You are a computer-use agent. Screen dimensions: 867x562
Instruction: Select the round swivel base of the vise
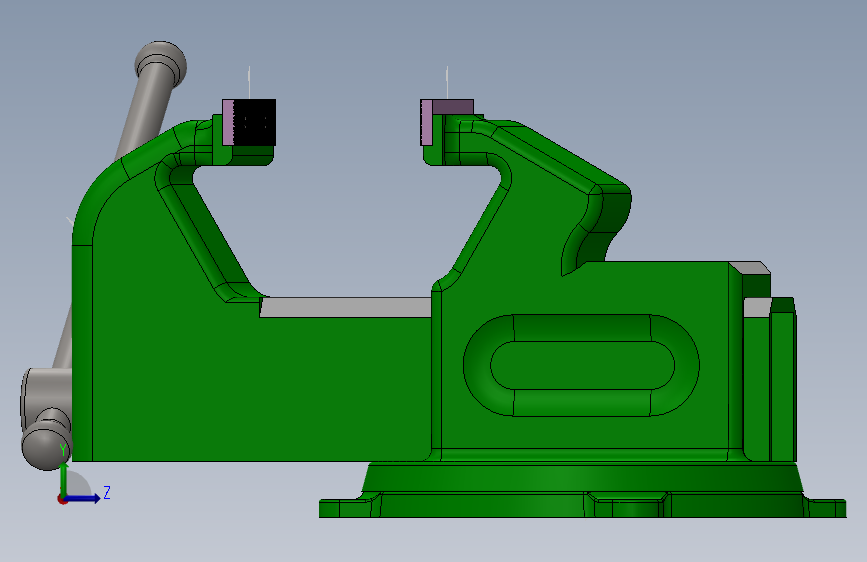pyautogui.click(x=582, y=480)
